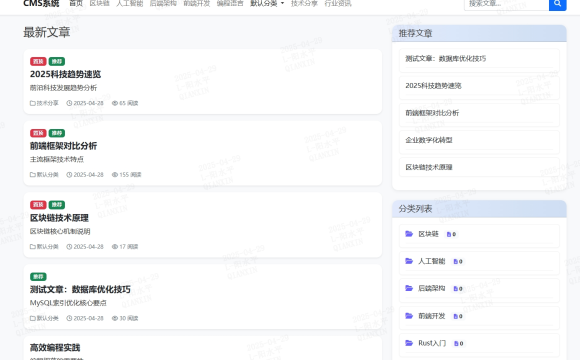Click the summary text 区块链核心机制说明
The height and width of the screenshot is (360, 580).
click(60, 231)
